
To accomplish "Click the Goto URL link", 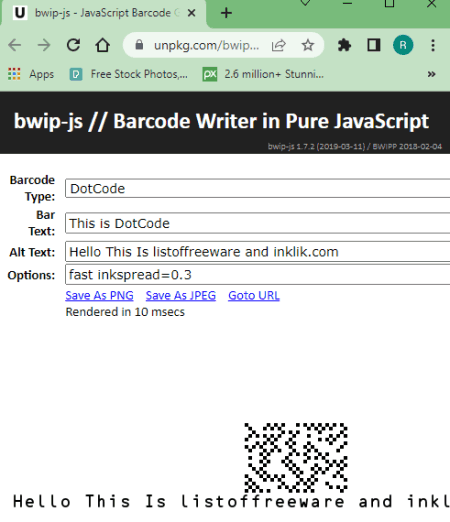I will (254, 296).
